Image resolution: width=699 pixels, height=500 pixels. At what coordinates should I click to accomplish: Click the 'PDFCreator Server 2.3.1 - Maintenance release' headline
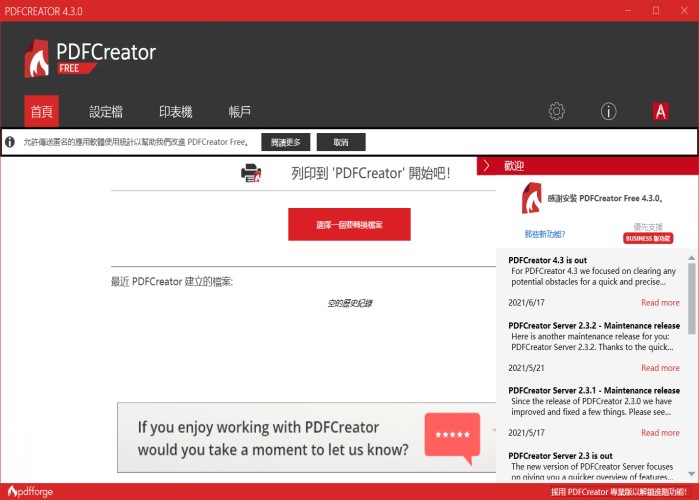click(x=594, y=390)
